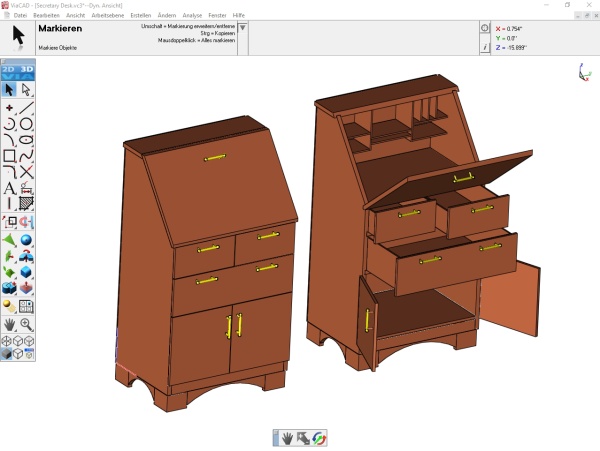Activate the Pan hand tool in toolbox
The height and width of the screenshot is (451, 600).
10,325
